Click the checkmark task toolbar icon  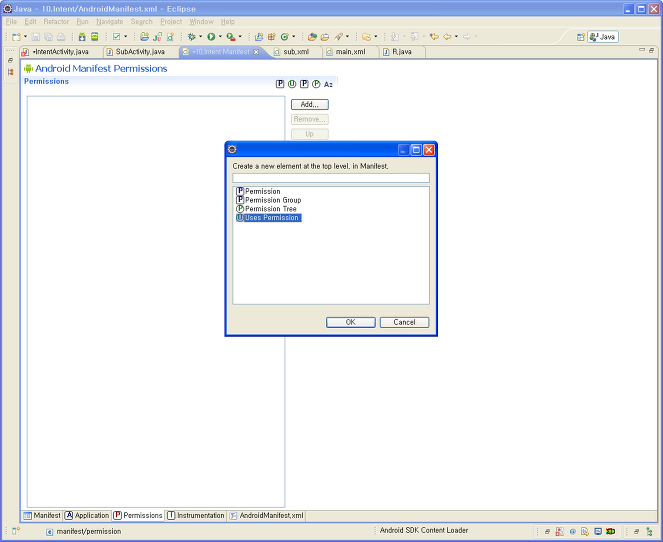pyautogui.click(x=117, y=37)
